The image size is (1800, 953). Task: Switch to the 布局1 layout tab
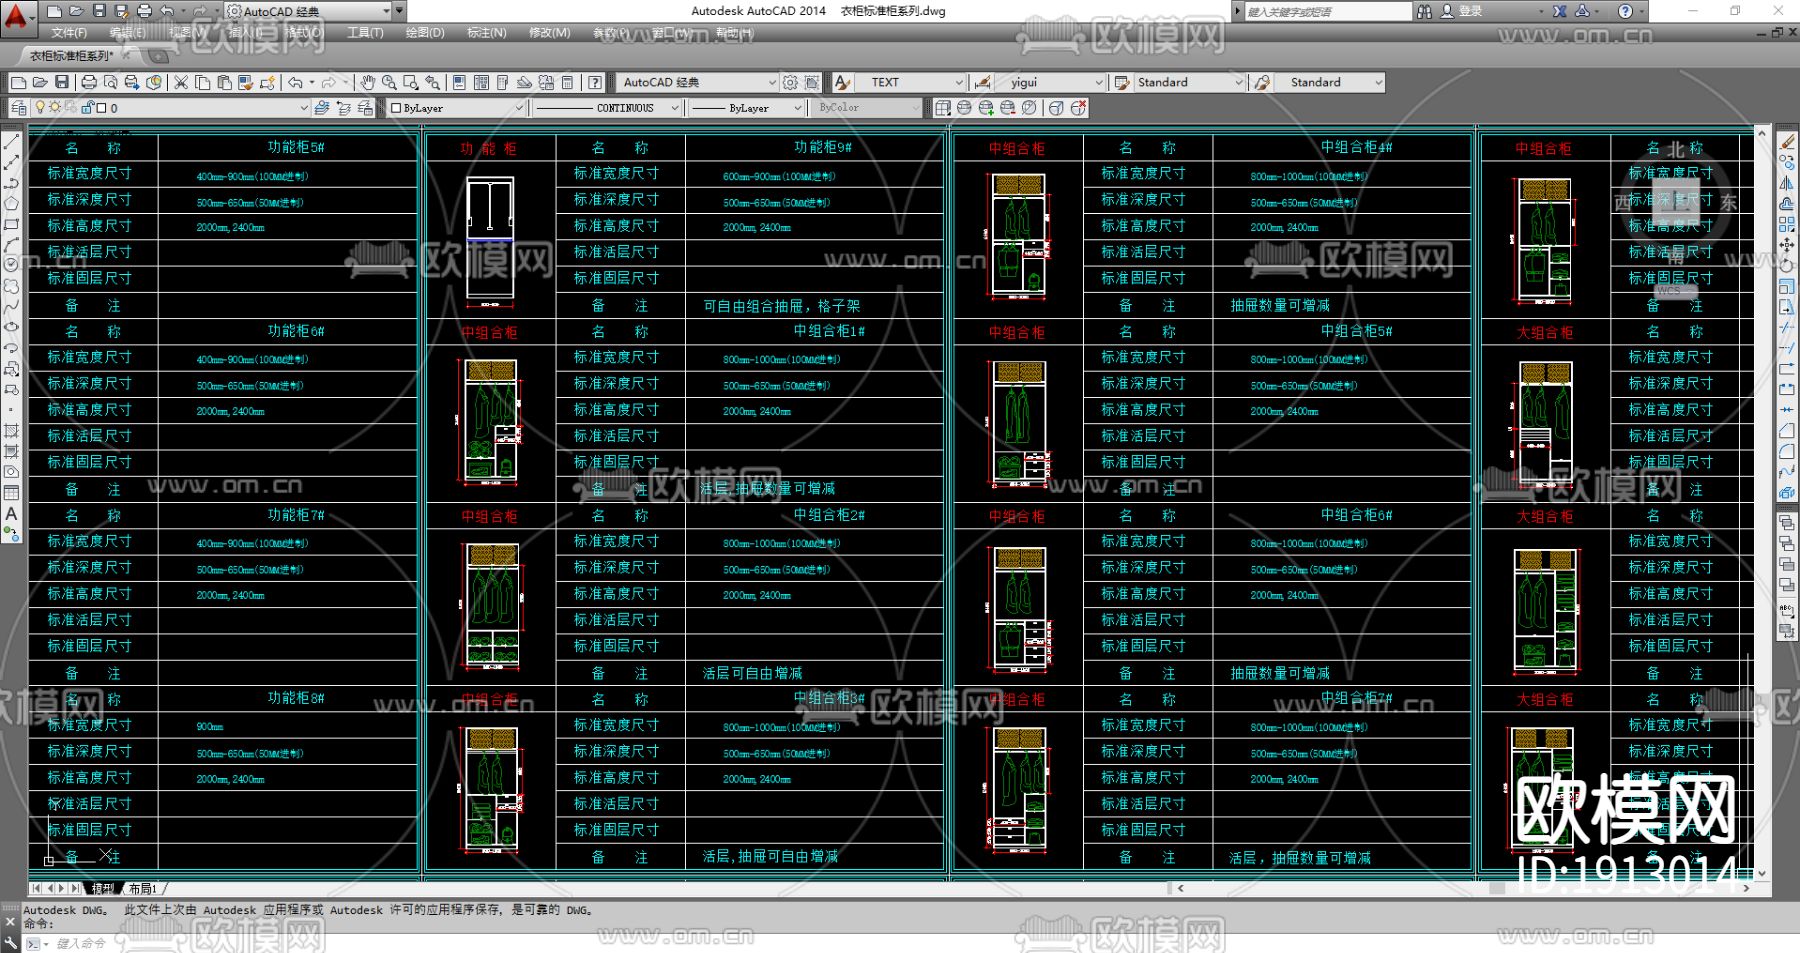[142, 888]
